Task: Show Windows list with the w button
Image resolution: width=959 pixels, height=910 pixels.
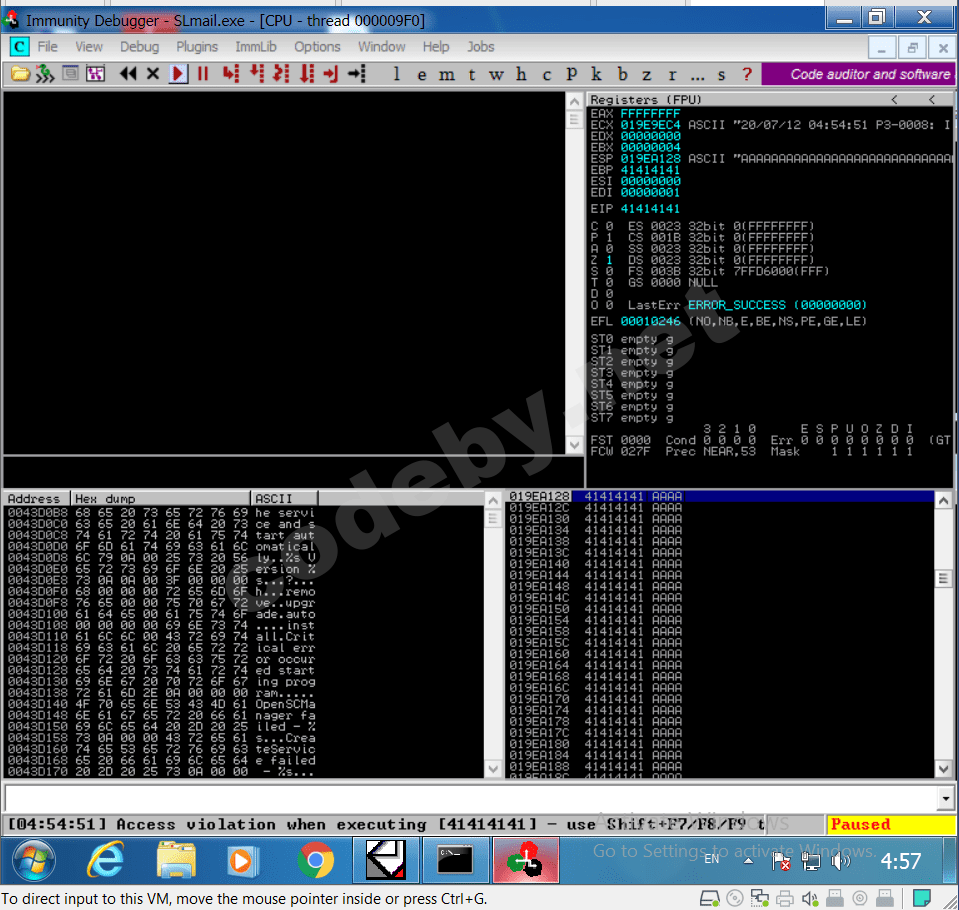Action: pos(496,75)
